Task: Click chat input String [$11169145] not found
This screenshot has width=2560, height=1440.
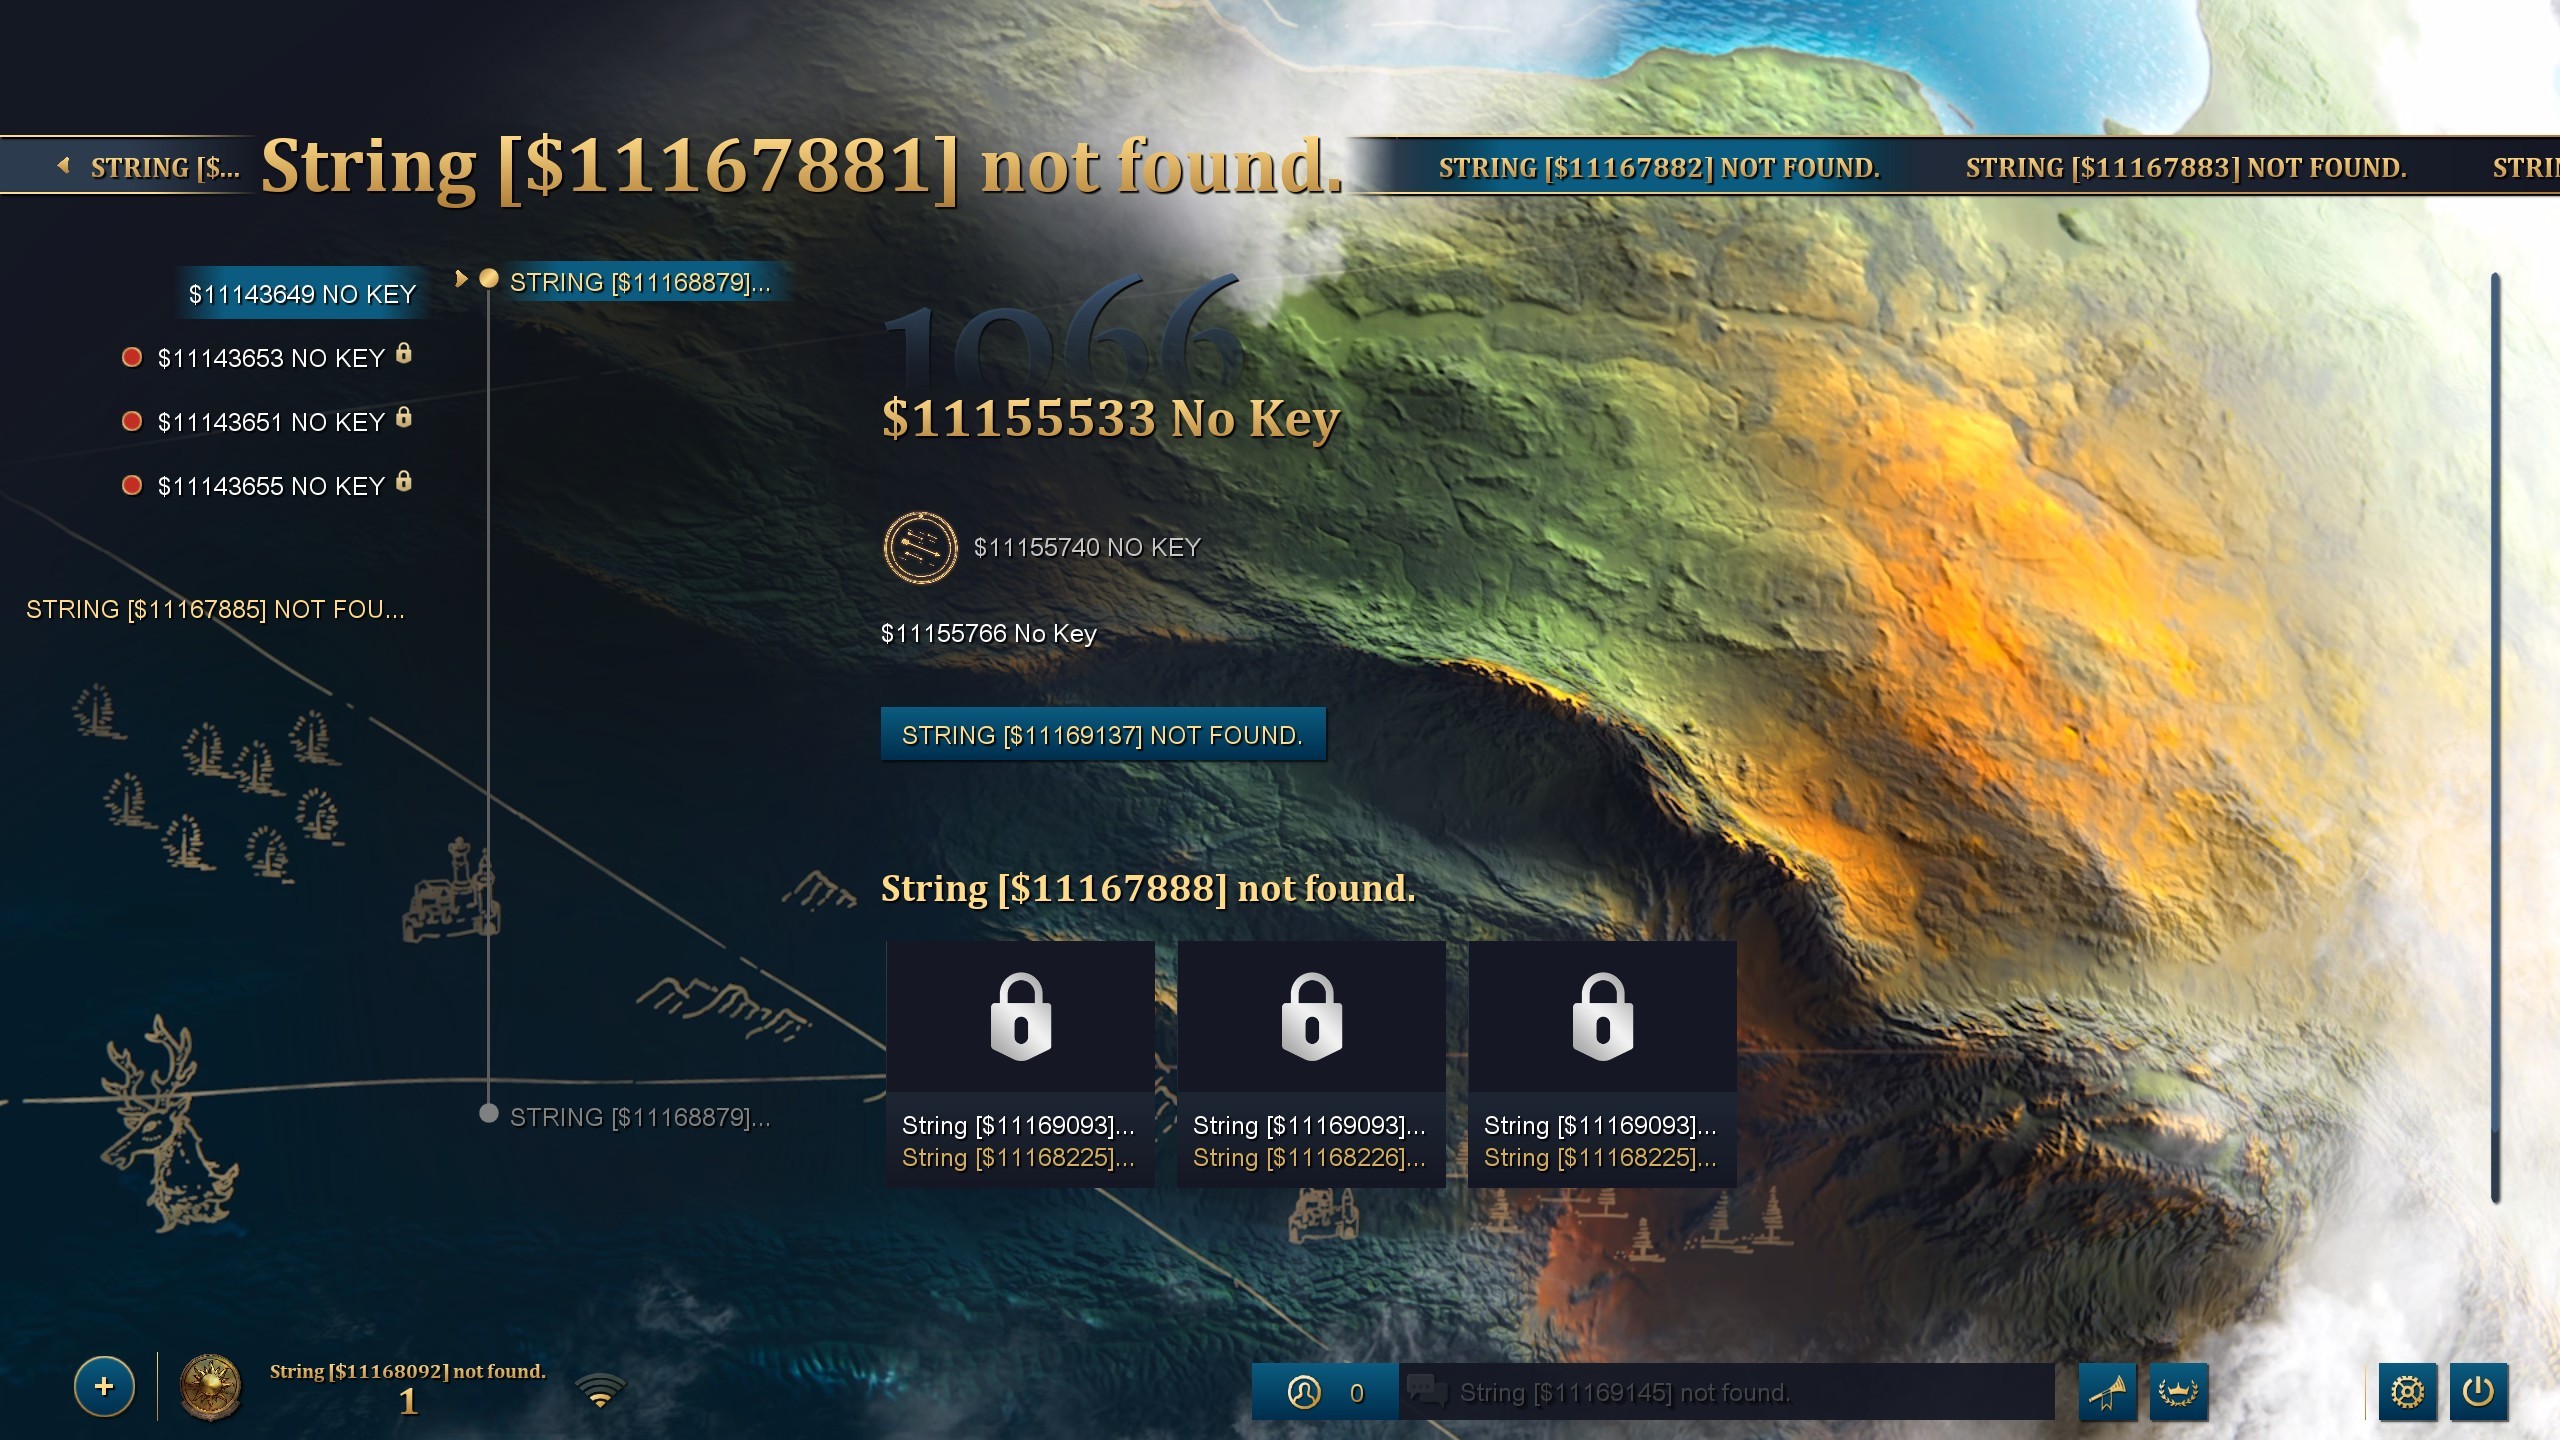Action: click(x=1726, y=1392)
